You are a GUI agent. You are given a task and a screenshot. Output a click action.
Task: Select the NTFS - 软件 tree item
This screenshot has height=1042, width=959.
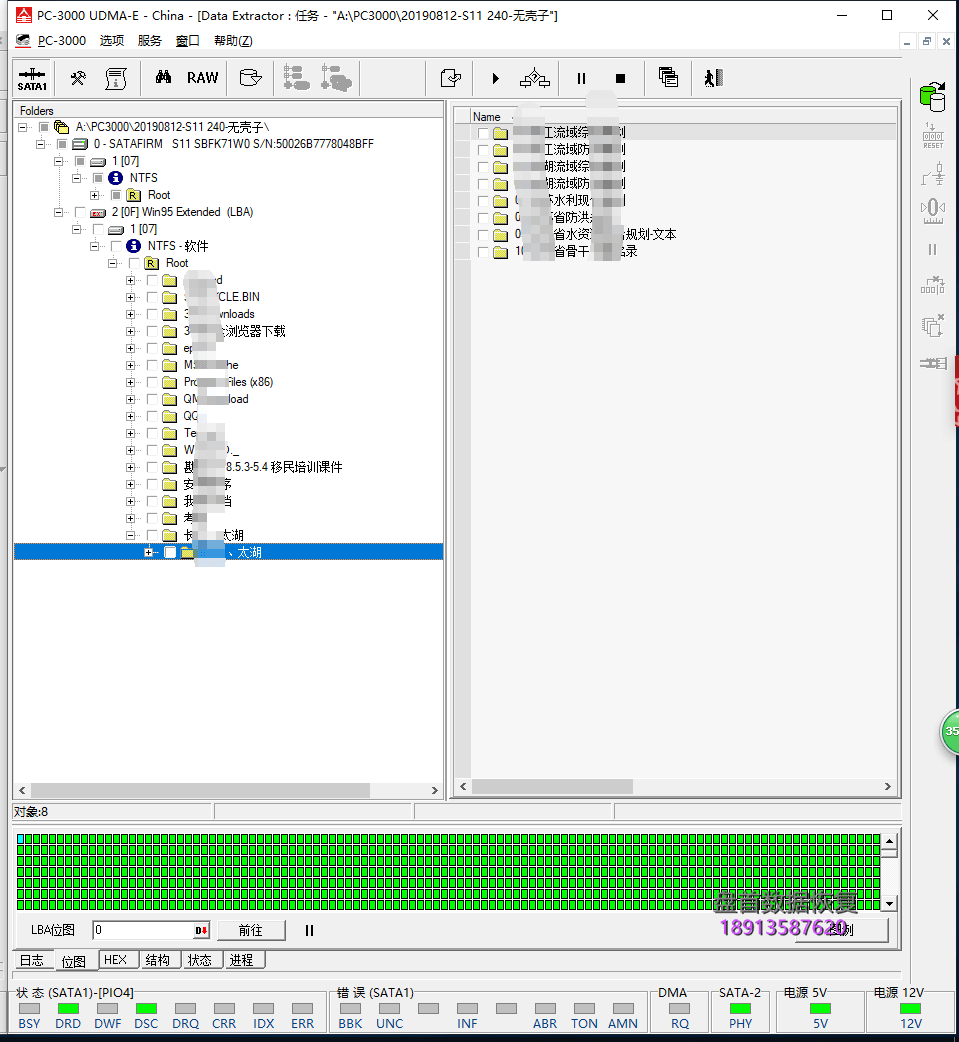[177, 246]
